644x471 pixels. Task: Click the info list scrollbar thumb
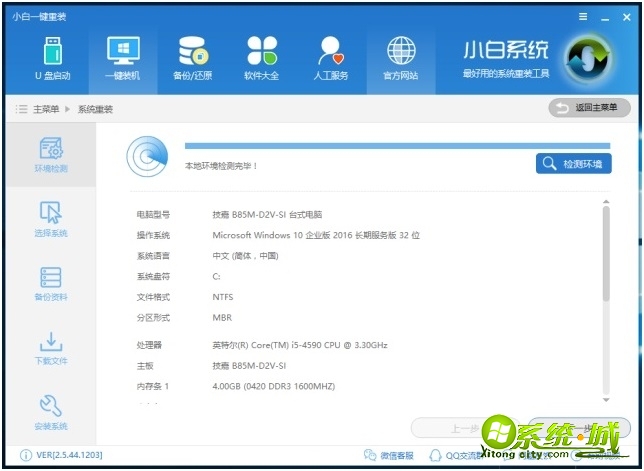(606, 254)
